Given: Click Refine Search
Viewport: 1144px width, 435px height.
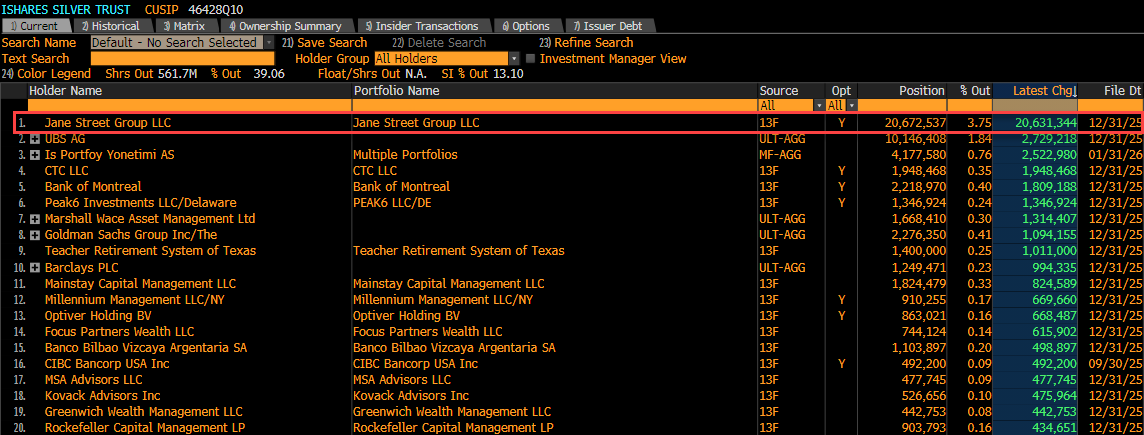Looking at the screenshot, I should pos(586,43).
